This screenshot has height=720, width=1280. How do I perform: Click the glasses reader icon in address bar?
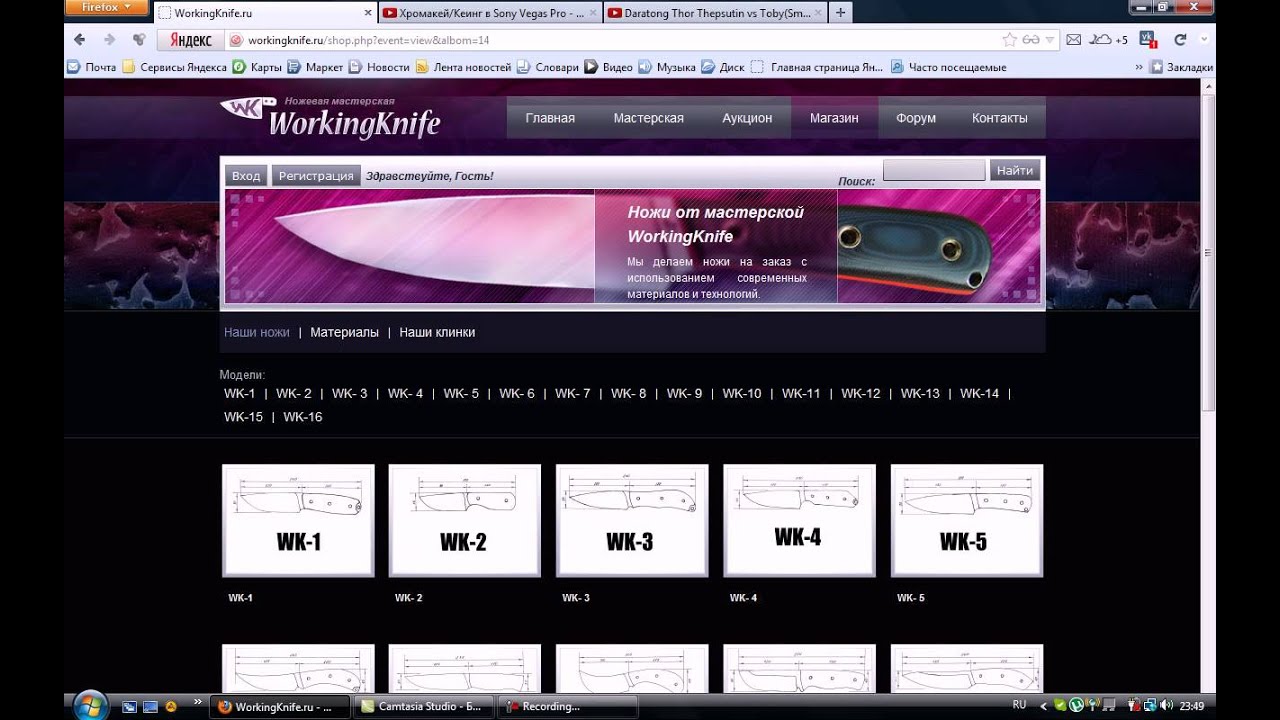[x=1031, y=40]
